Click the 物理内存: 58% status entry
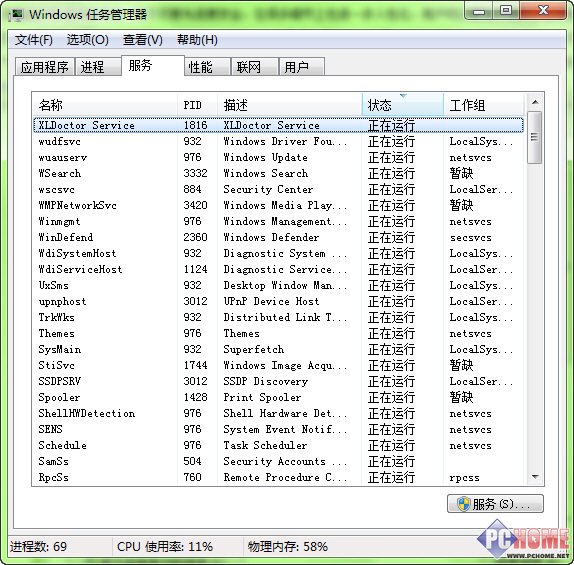Screen dimensions: 574x565 point(288,547)
